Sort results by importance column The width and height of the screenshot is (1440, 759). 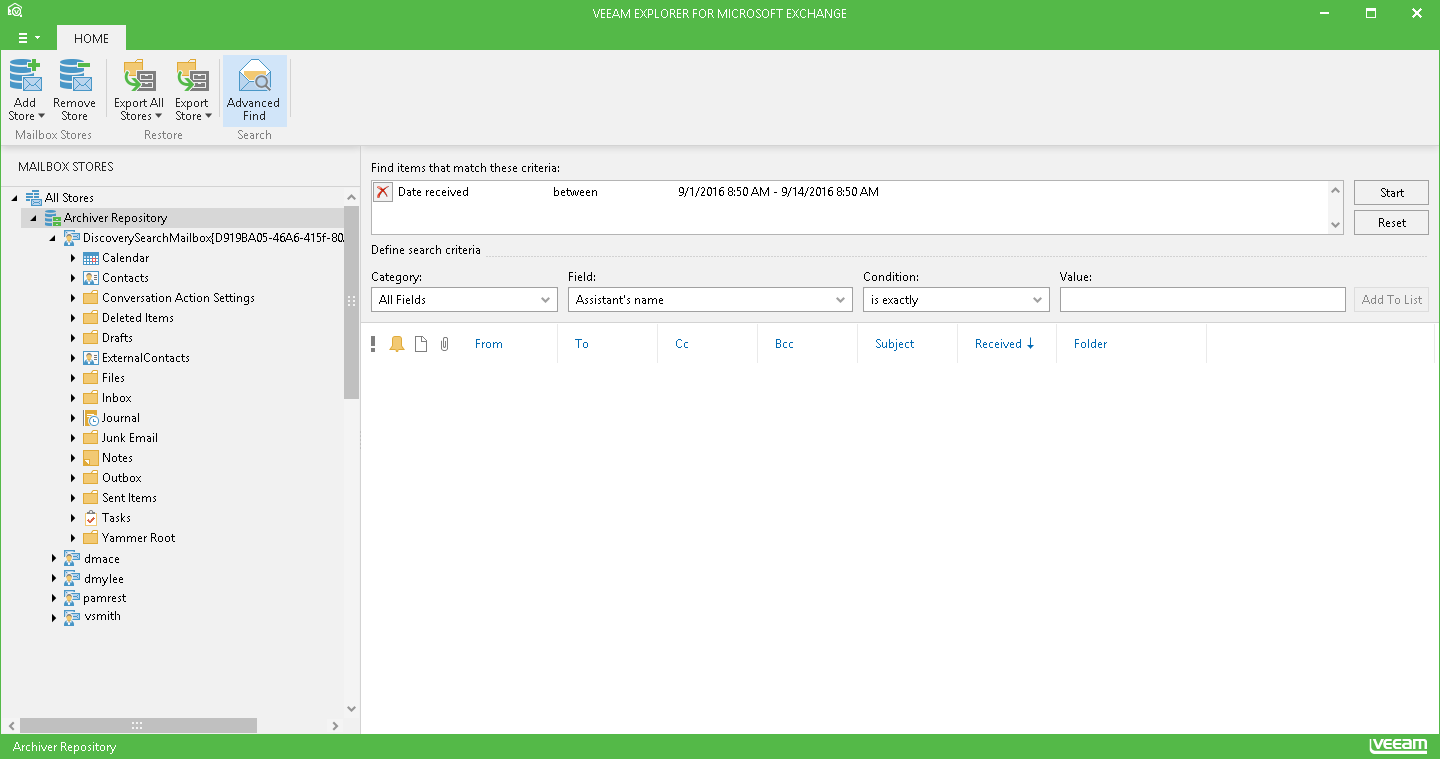coord(373,344)
